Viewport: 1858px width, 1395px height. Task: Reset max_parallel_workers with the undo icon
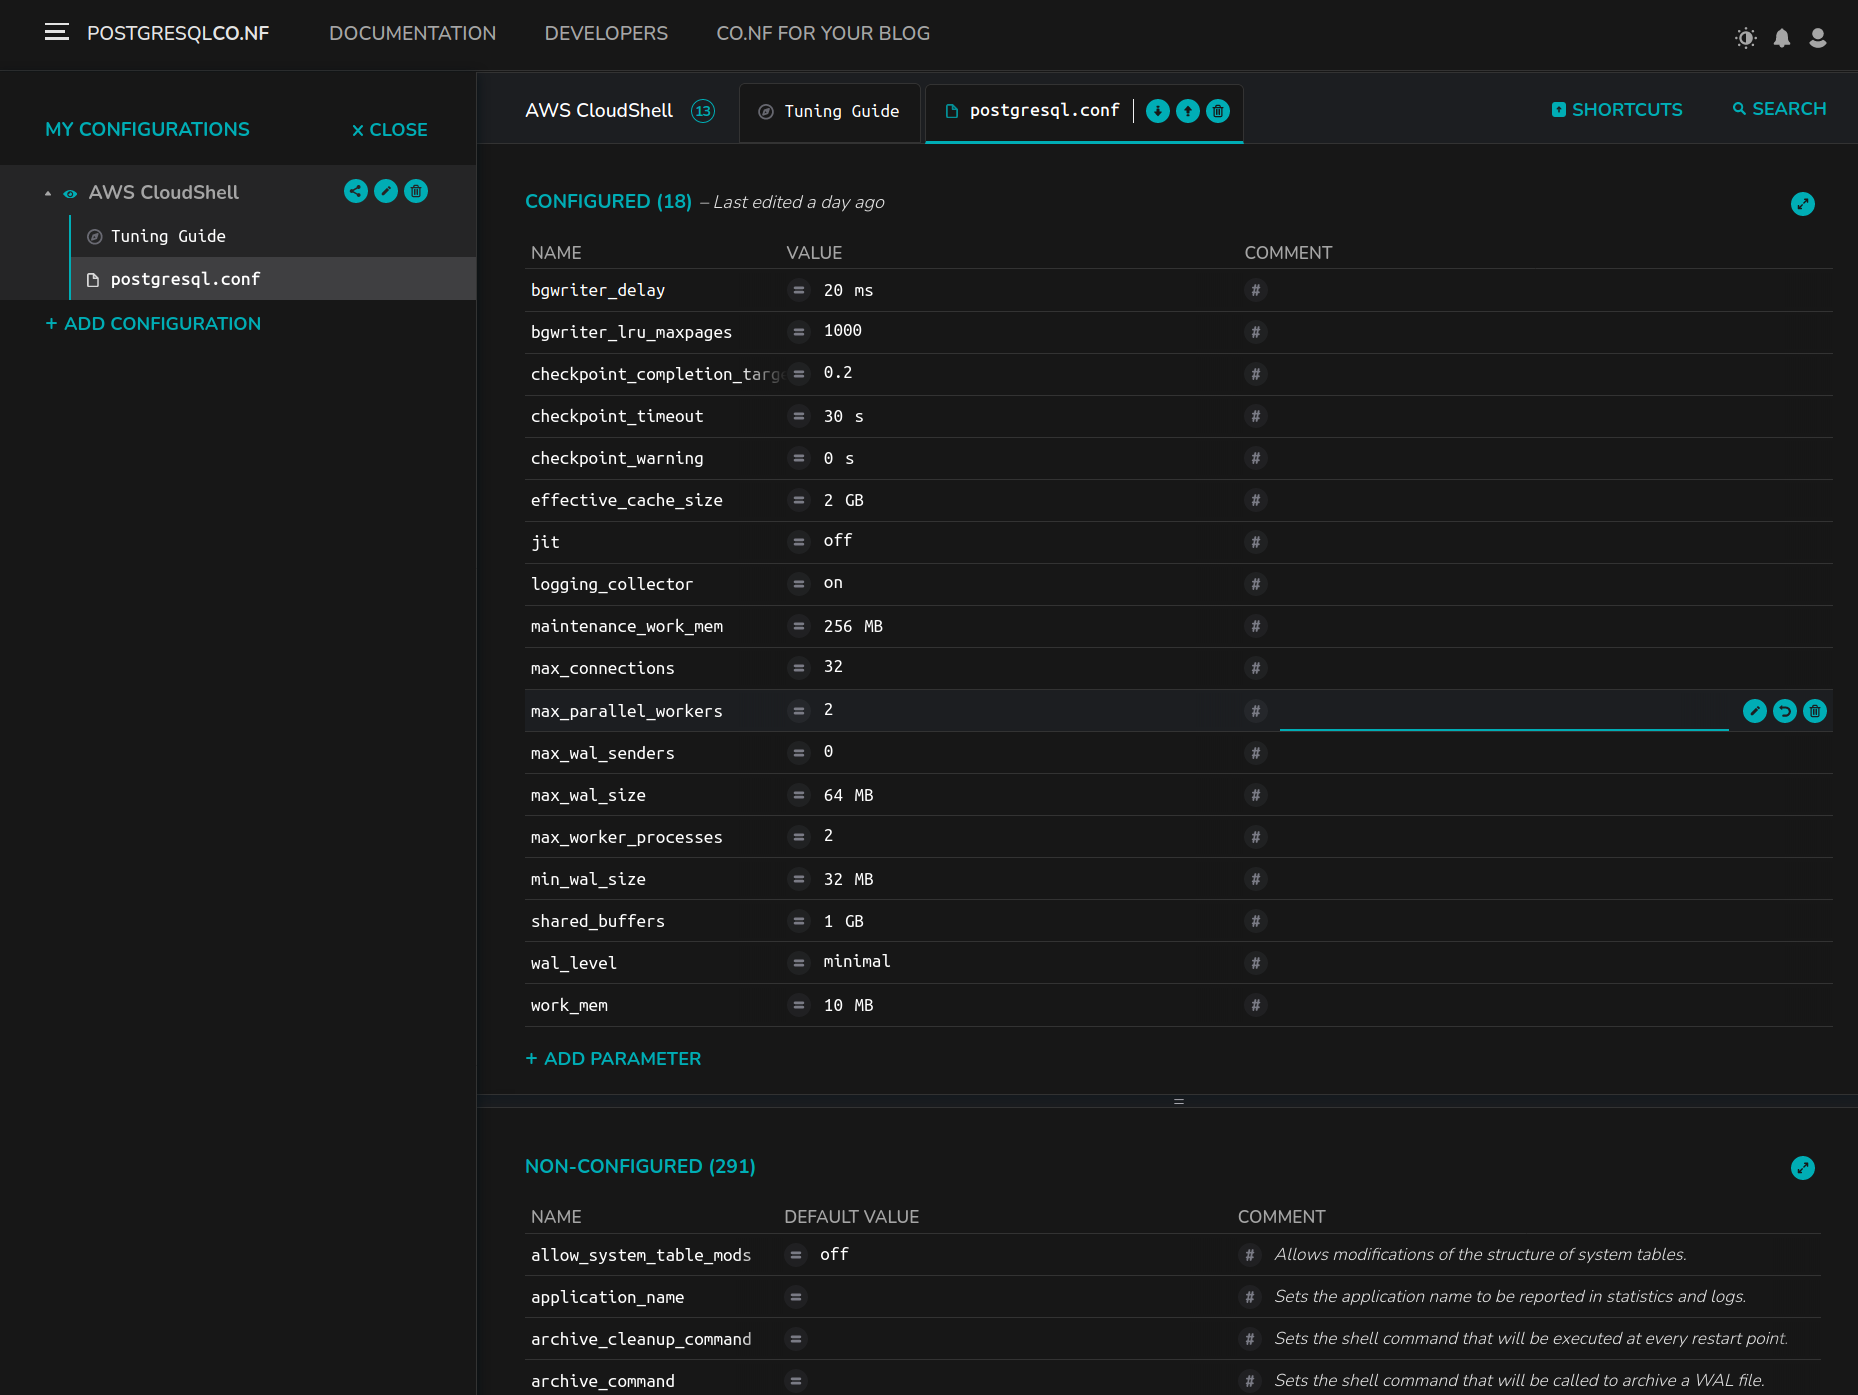coord(1784,711)
